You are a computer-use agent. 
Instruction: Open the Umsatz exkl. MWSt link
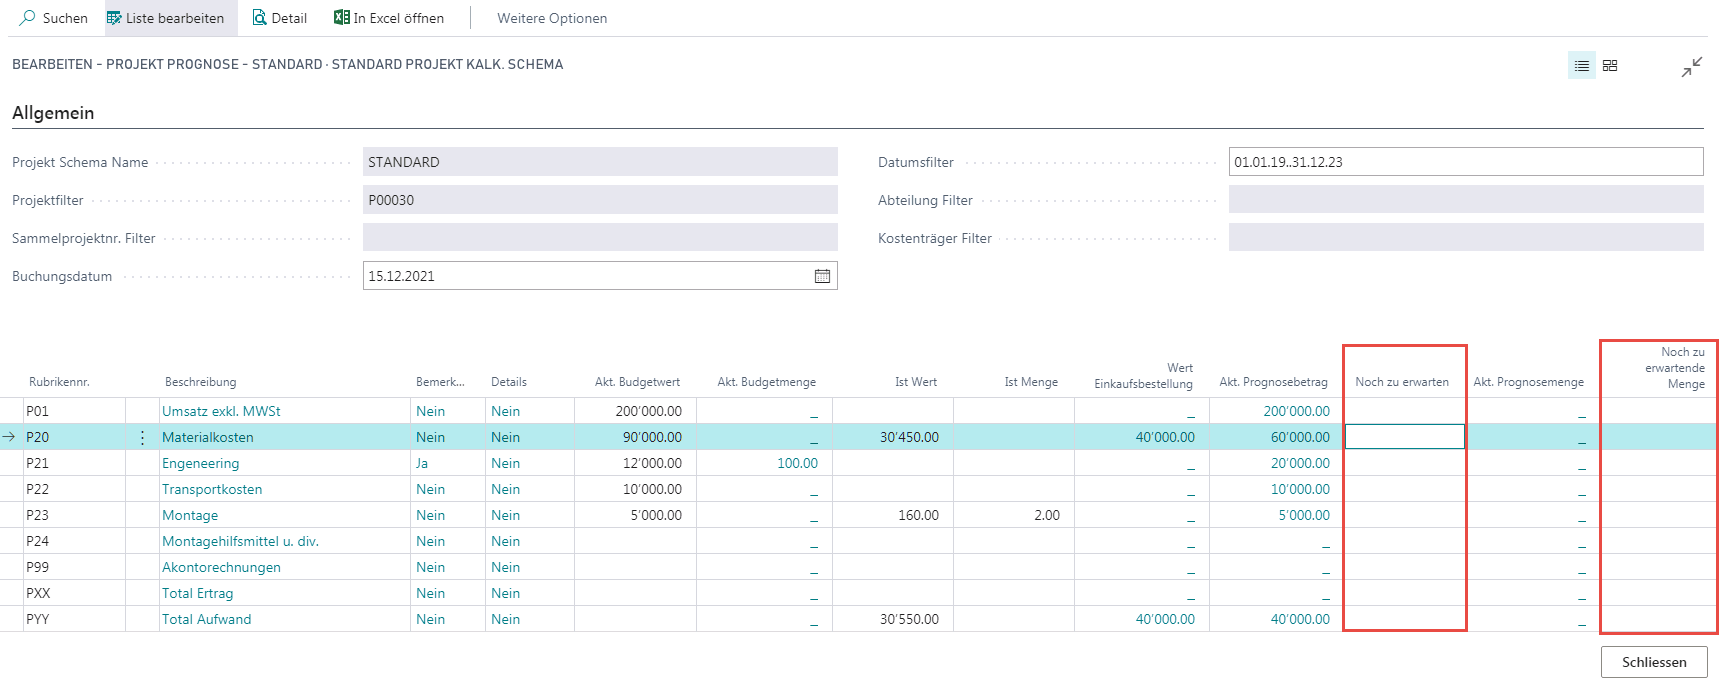(x=221, y=411)
